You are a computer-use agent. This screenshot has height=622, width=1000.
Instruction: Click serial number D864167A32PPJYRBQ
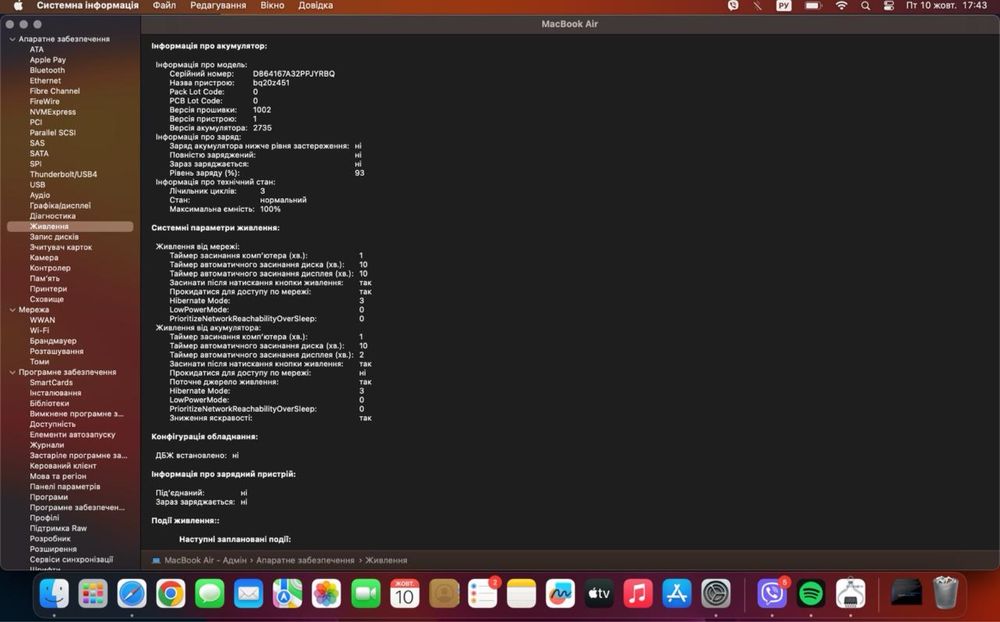(293, 74)
